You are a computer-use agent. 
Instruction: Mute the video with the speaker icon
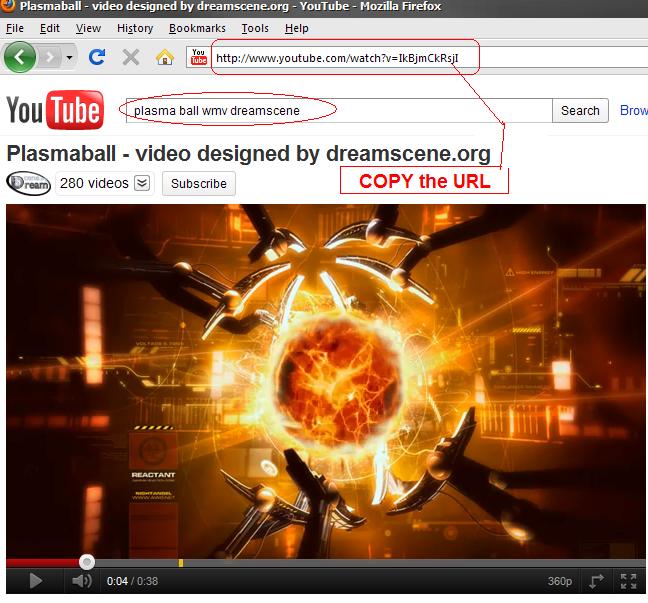[x=82, y=581]
